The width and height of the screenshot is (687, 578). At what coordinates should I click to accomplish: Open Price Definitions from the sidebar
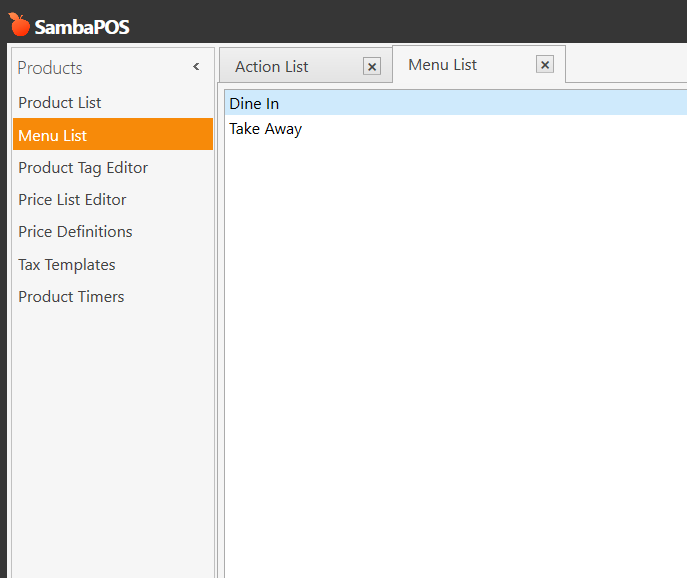(x=75, y=232)
